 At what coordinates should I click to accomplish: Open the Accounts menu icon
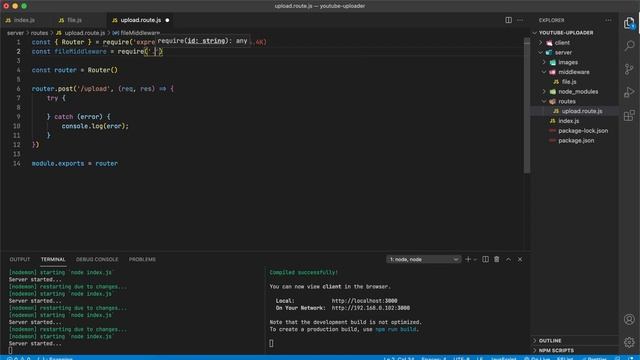click(629, 319)
